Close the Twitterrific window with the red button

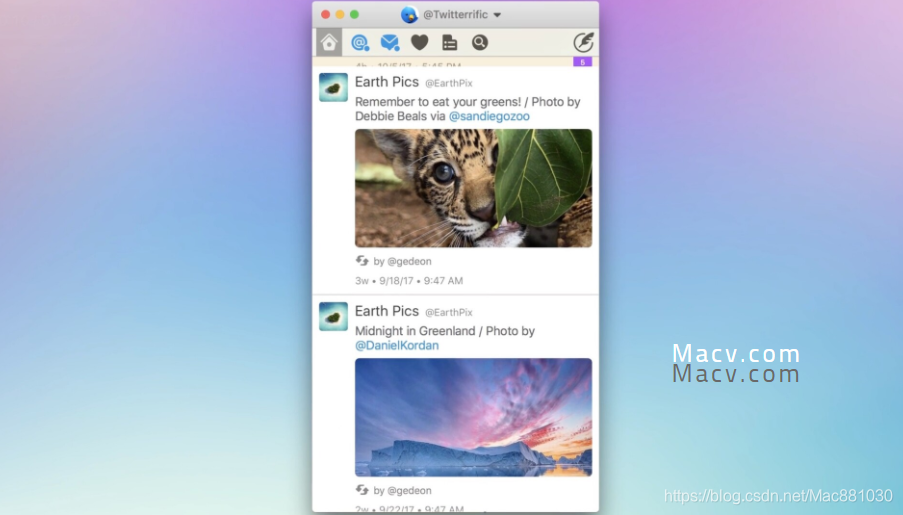325,14
